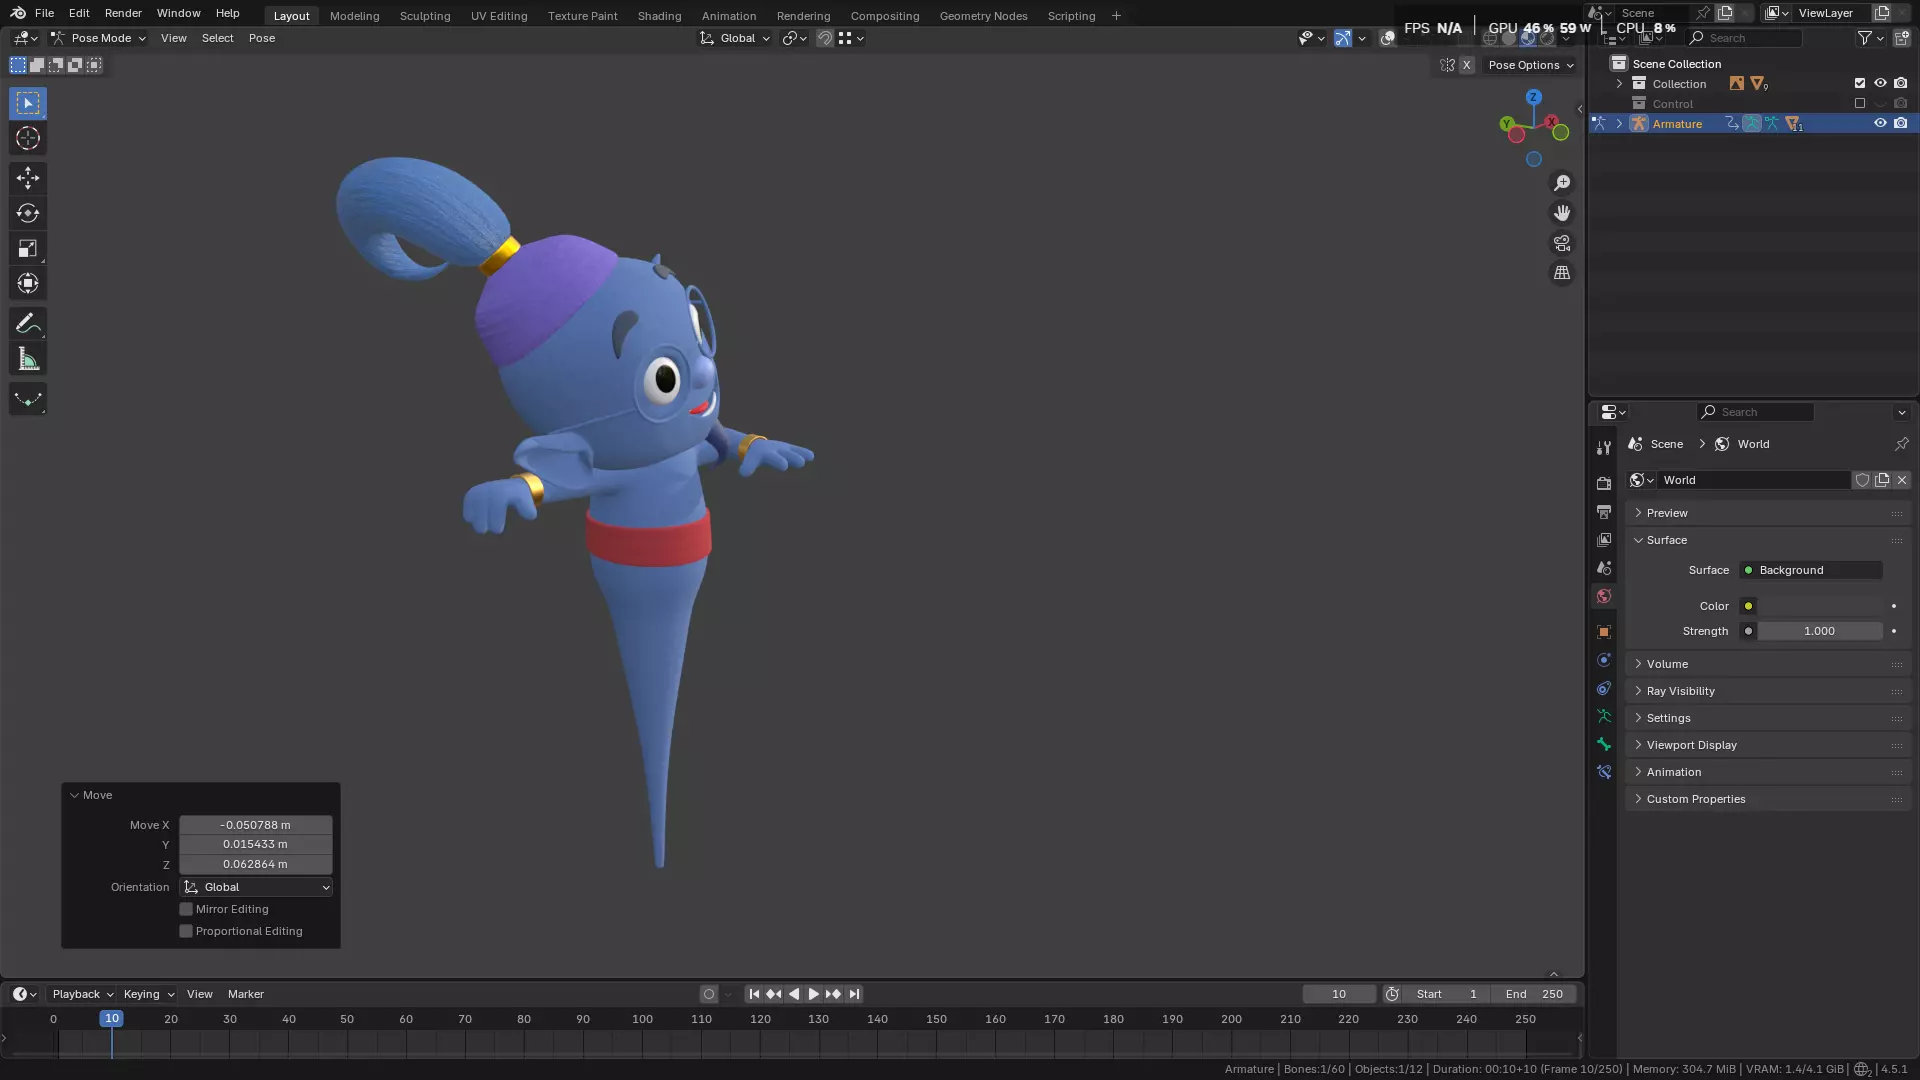1920x1080 pixels.
Task: Open the Scene properties tab
Action: pos(1604,567)
